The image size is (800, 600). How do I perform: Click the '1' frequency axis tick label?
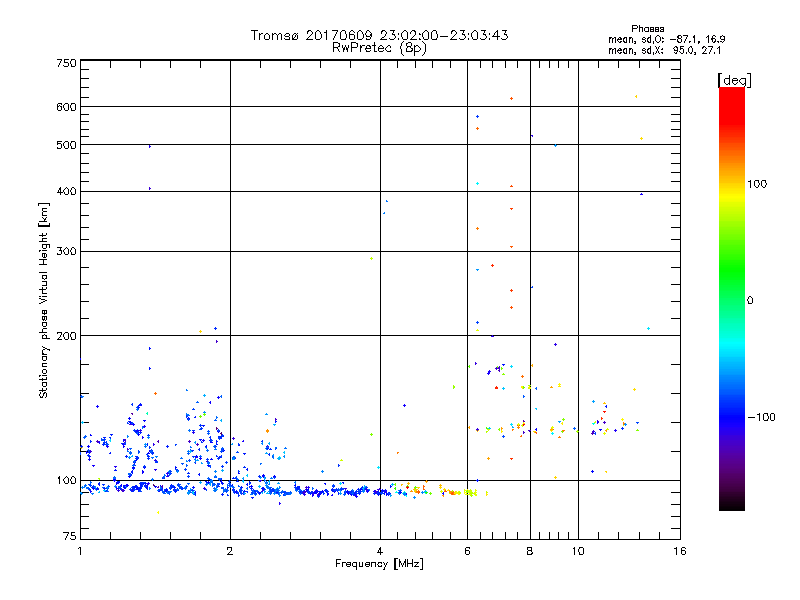point(80,551)
